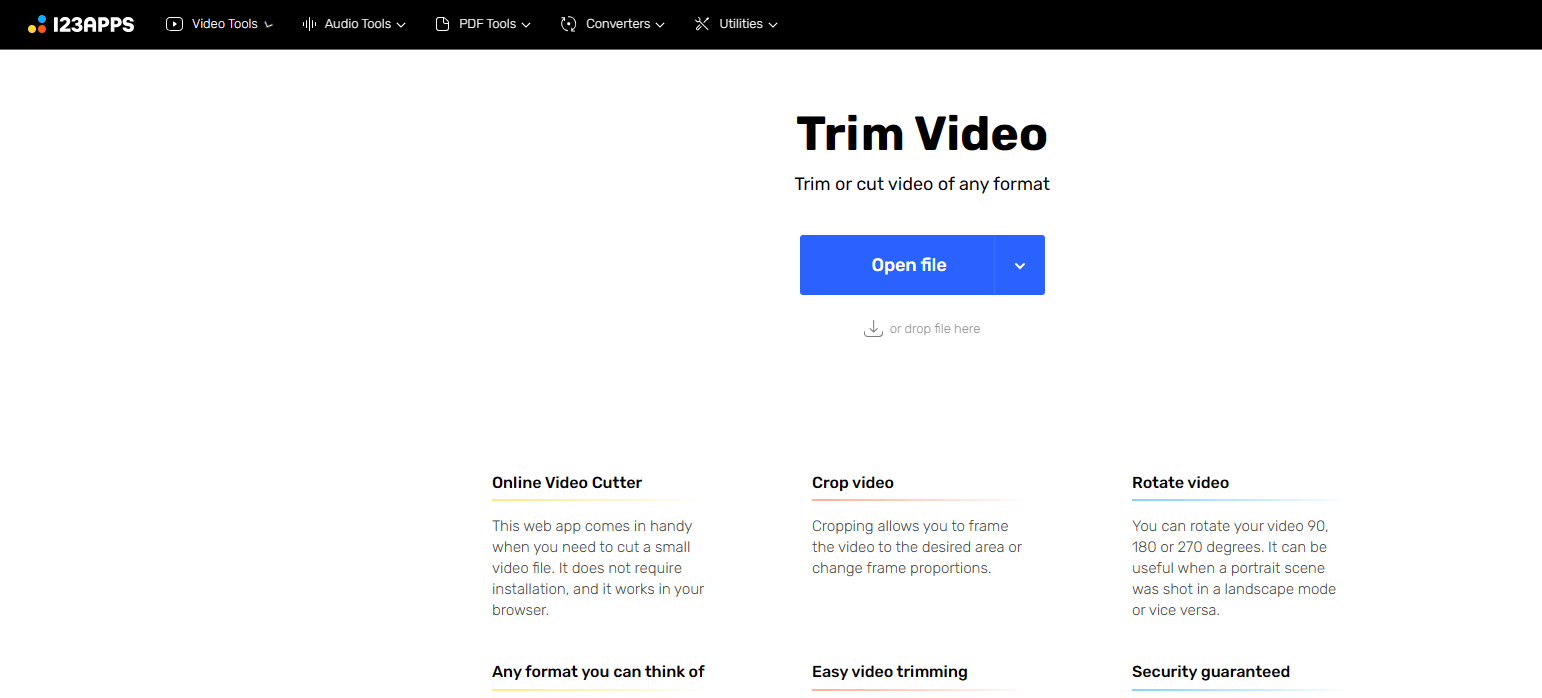Click the Converters circular arrows icon
This screenshot has width=1542, height=698.
coord(569,24)
